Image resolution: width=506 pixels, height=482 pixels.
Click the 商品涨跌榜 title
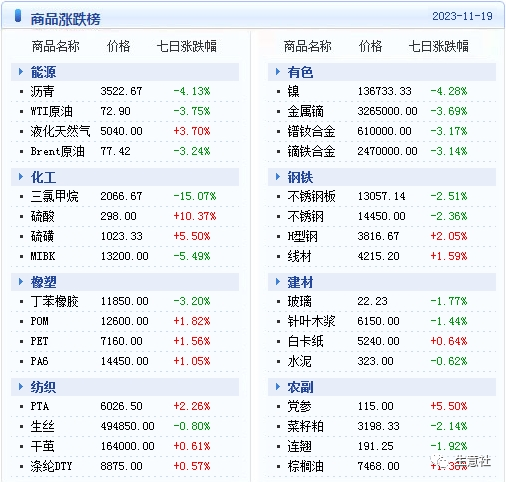[65, 19]
